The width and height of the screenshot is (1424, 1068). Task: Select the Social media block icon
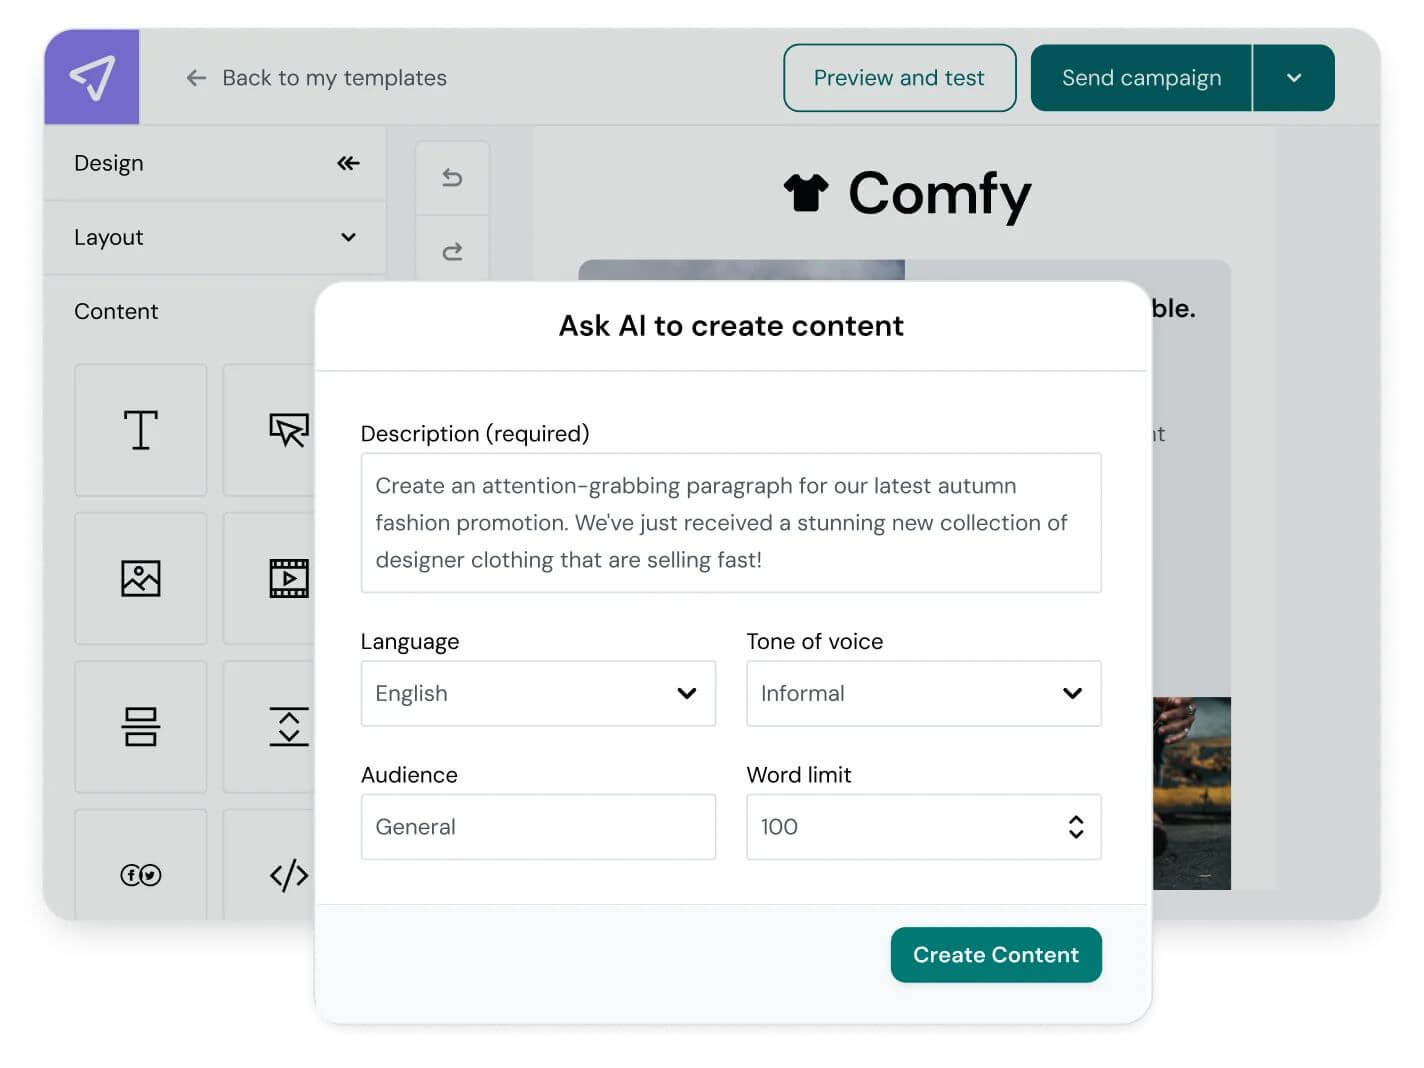[x=141, y=875]
